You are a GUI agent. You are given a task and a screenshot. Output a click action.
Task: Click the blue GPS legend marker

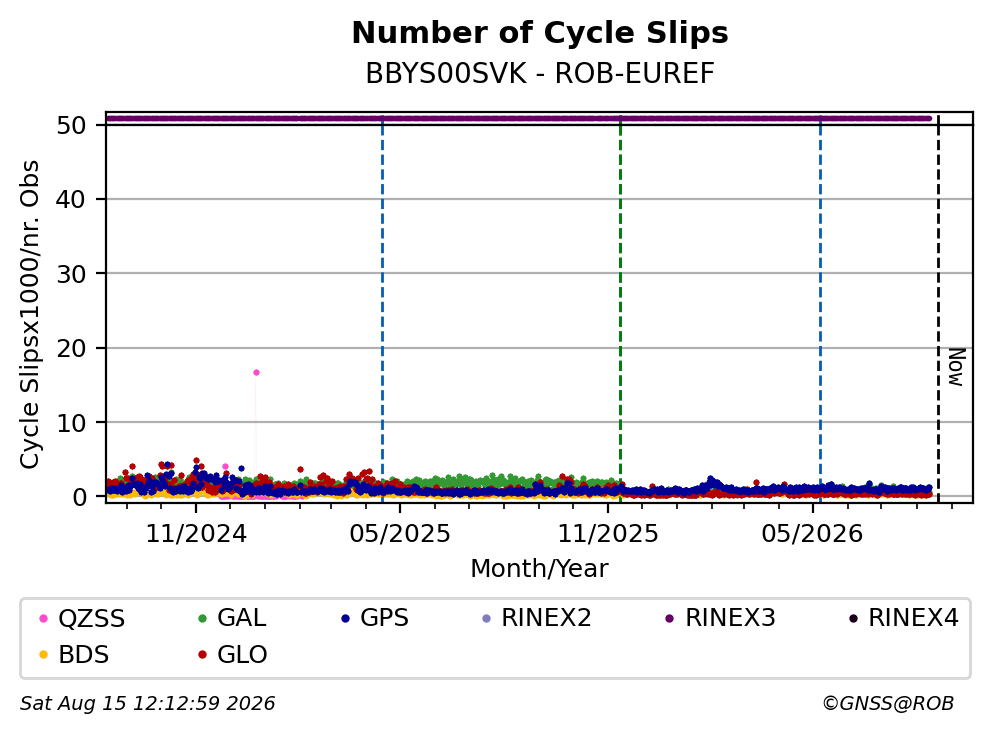345,619
